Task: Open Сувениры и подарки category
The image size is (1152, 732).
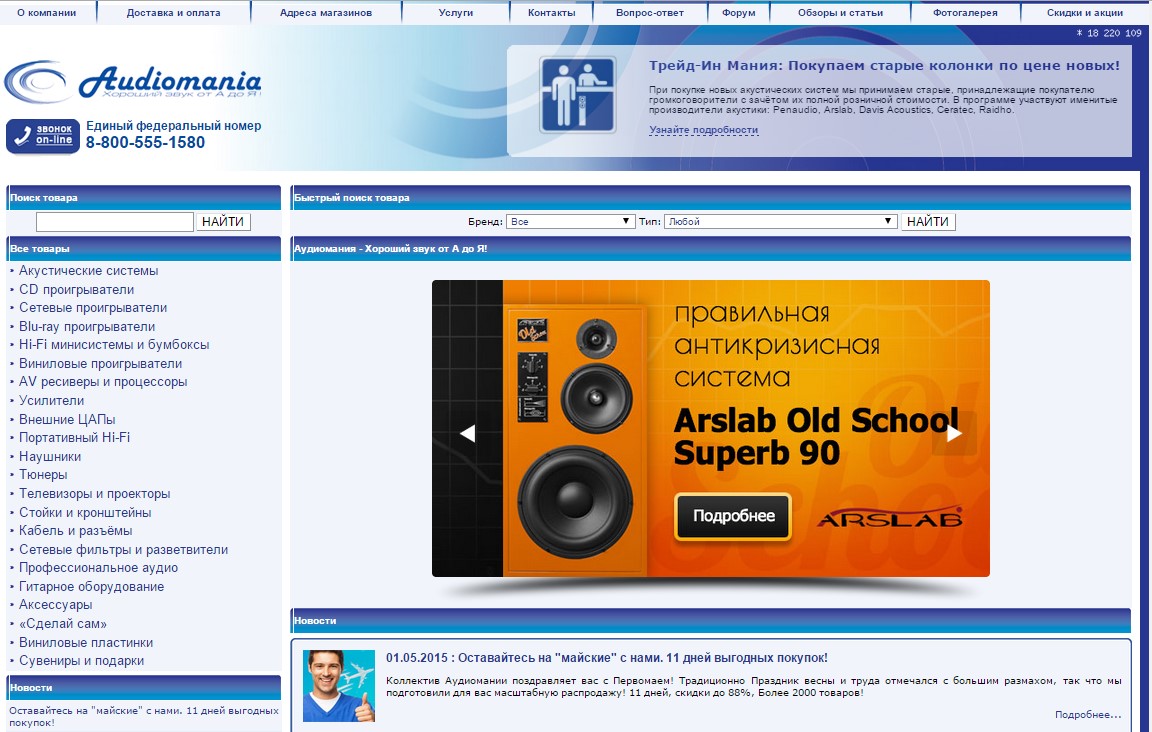Action: click(82, 661)
